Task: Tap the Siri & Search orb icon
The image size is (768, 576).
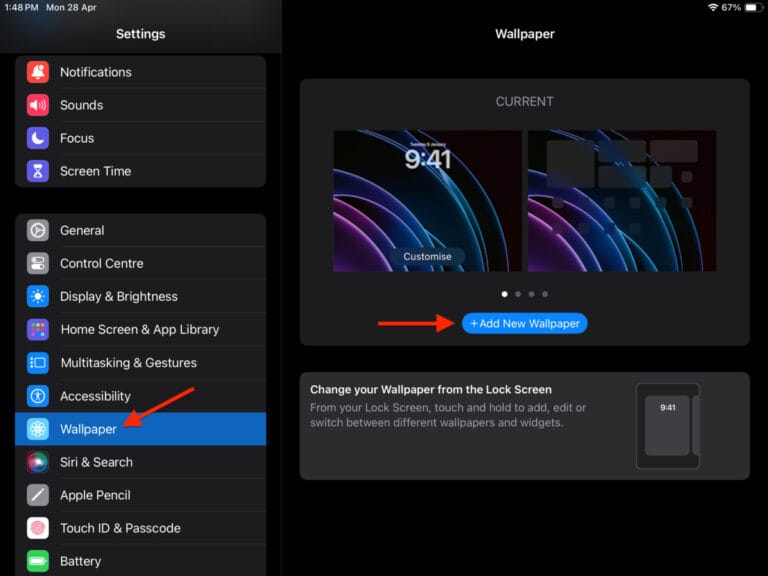Action: [38, 462]
